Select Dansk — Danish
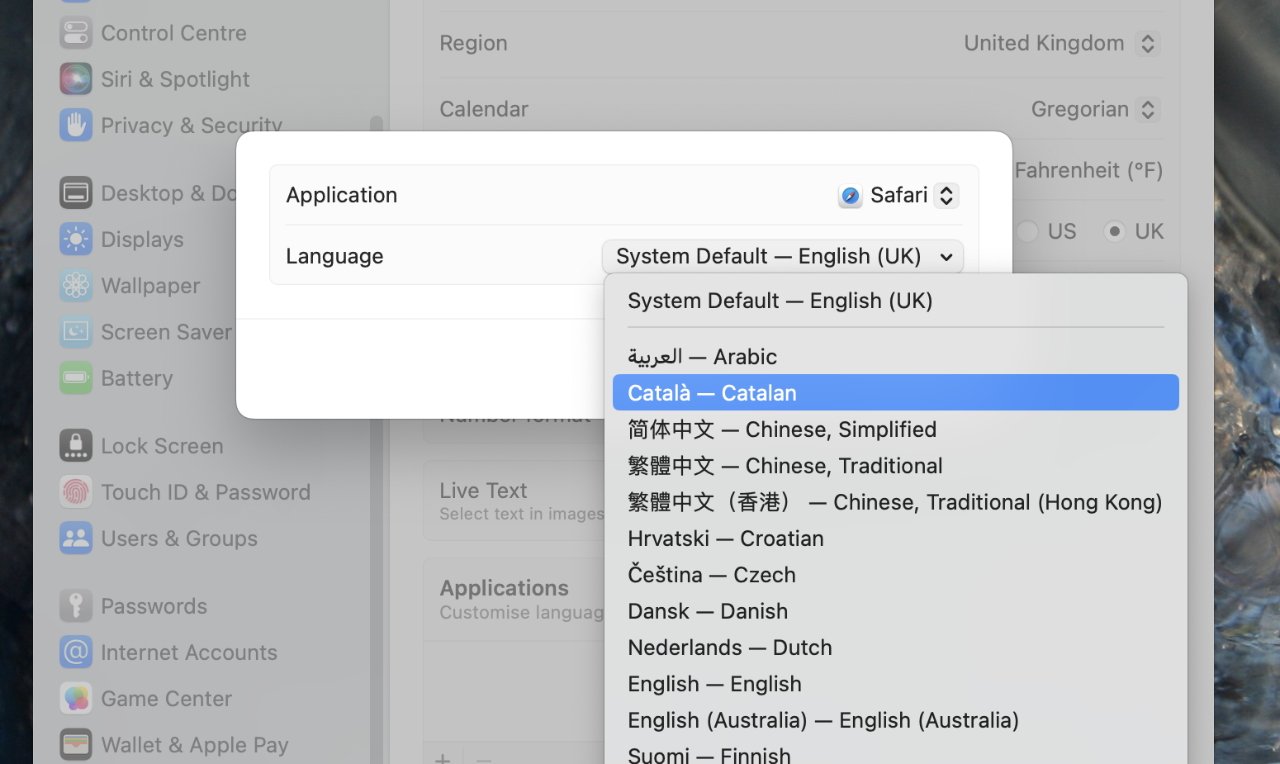 896,611
